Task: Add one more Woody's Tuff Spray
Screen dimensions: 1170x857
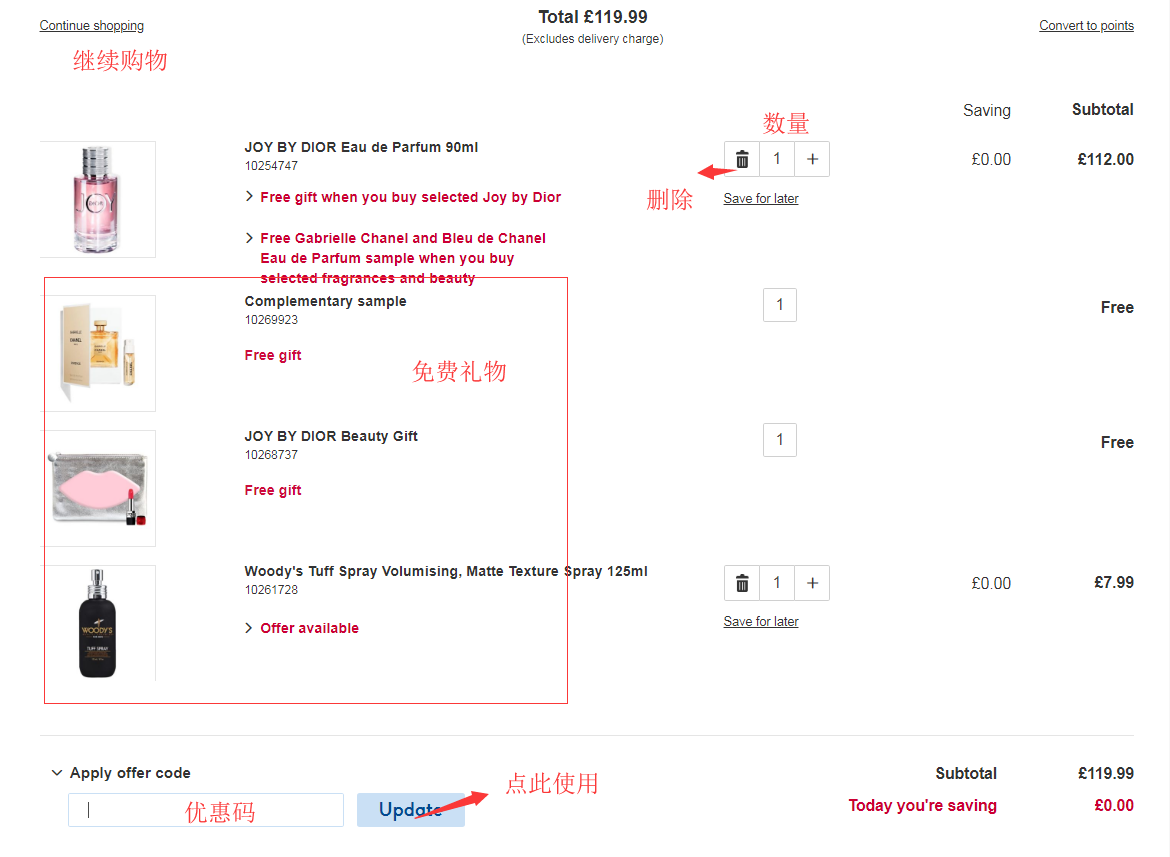Action: point(813,583)
